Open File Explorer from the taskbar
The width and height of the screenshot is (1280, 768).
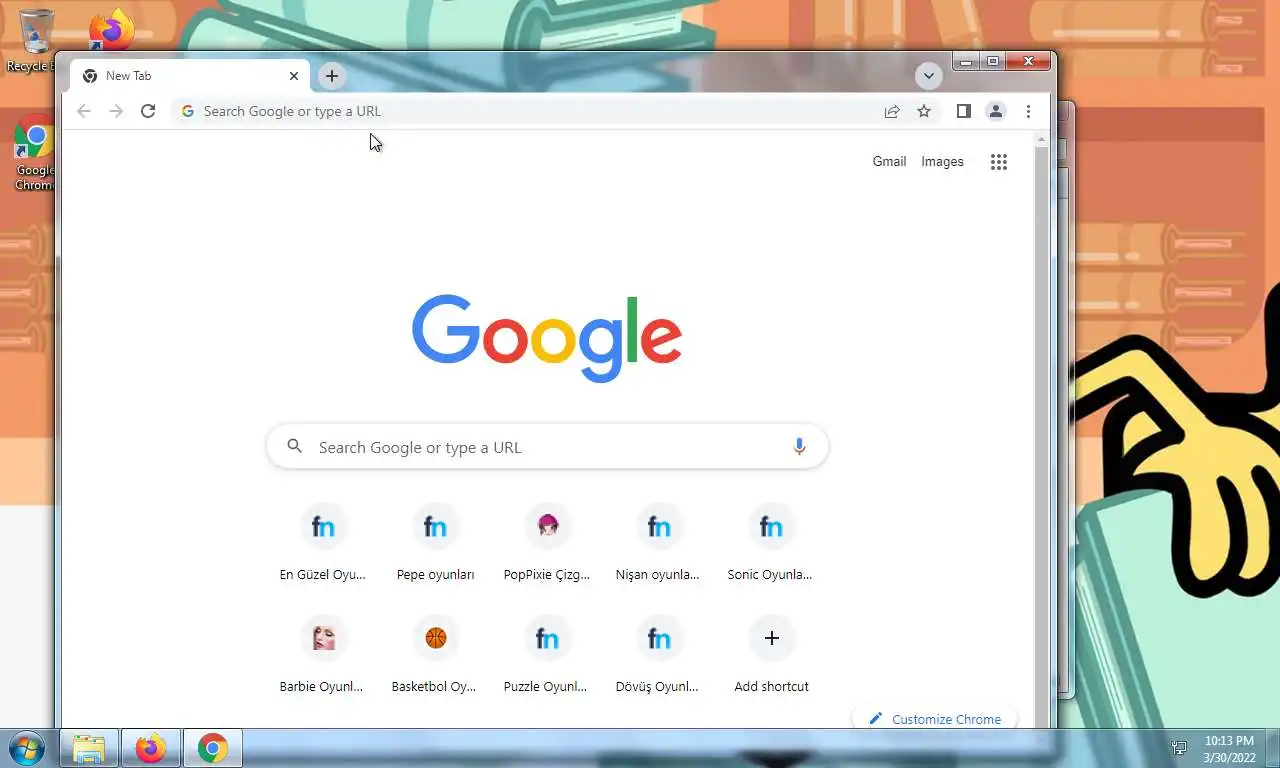[89, 748]
